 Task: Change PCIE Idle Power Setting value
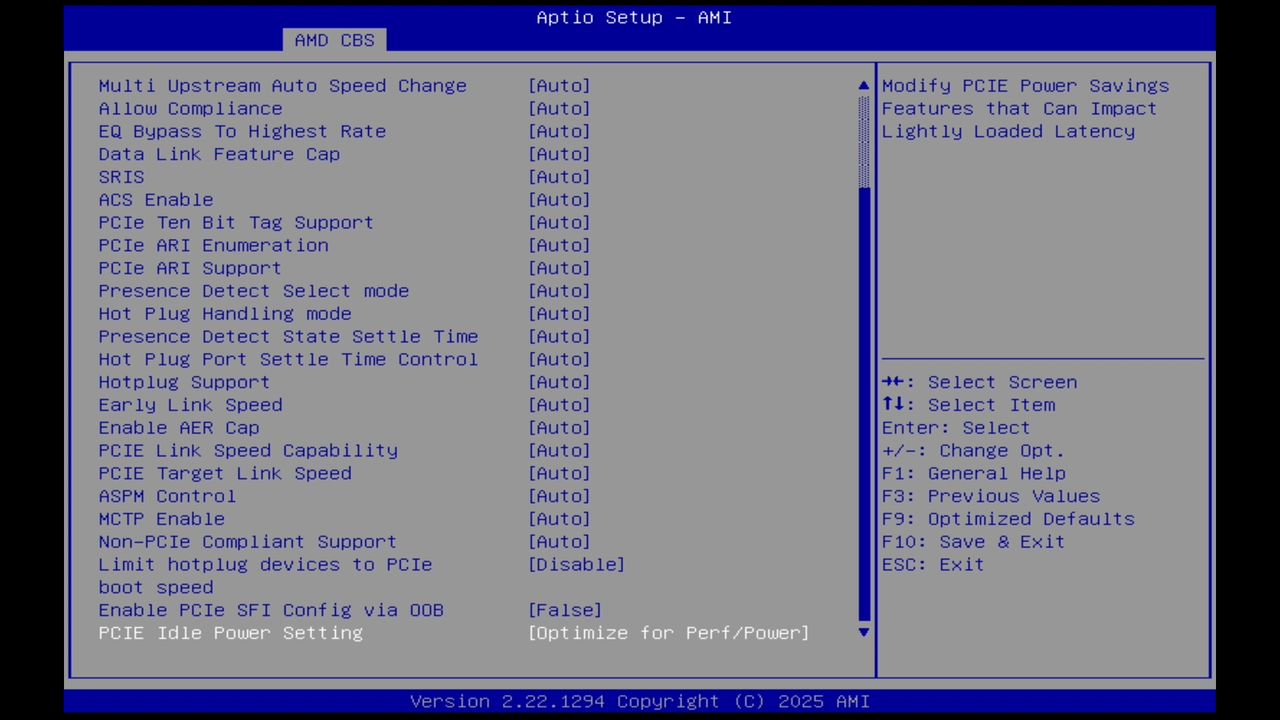pos(668,632)
